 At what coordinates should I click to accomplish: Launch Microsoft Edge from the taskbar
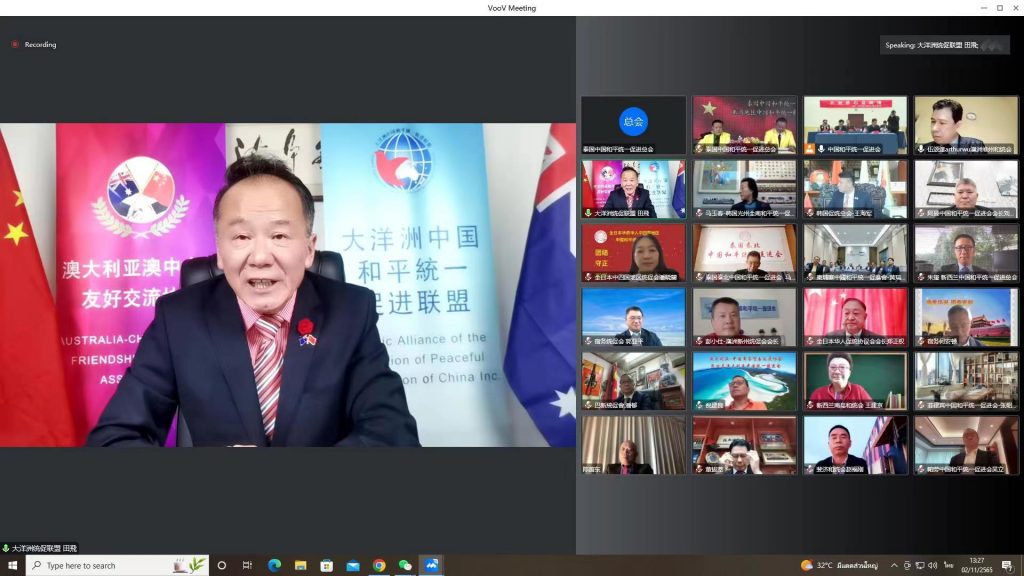[274, 566]
